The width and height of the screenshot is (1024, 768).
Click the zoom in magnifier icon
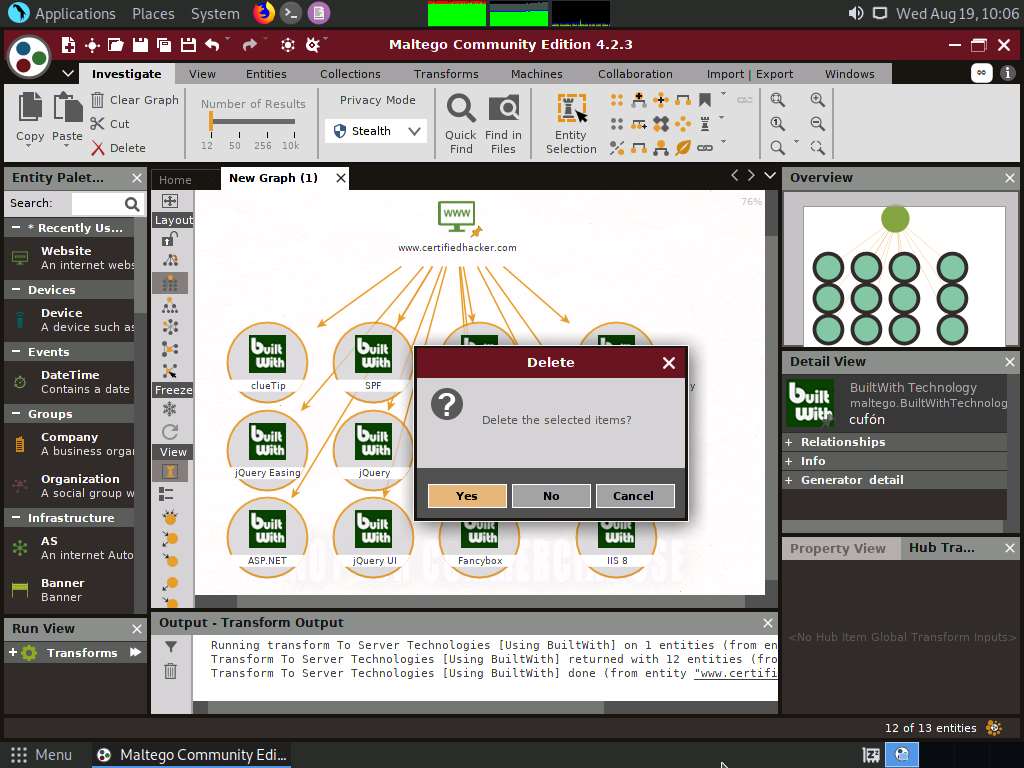(817, 100)
